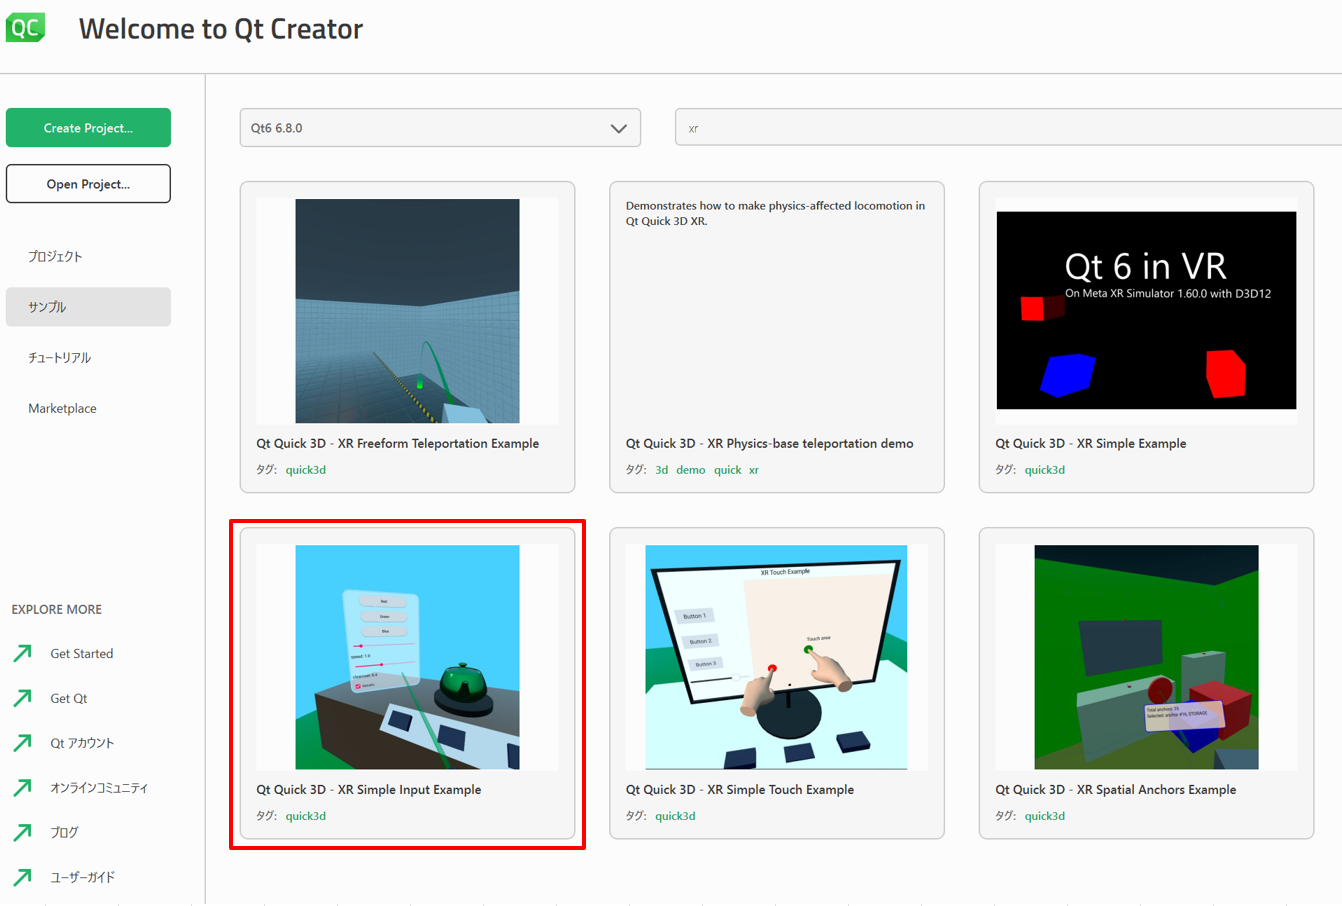Click quick3d tag under XR Spatial Anchors
Viewport: 1342px width, 906px height.
coord(1044,816)
